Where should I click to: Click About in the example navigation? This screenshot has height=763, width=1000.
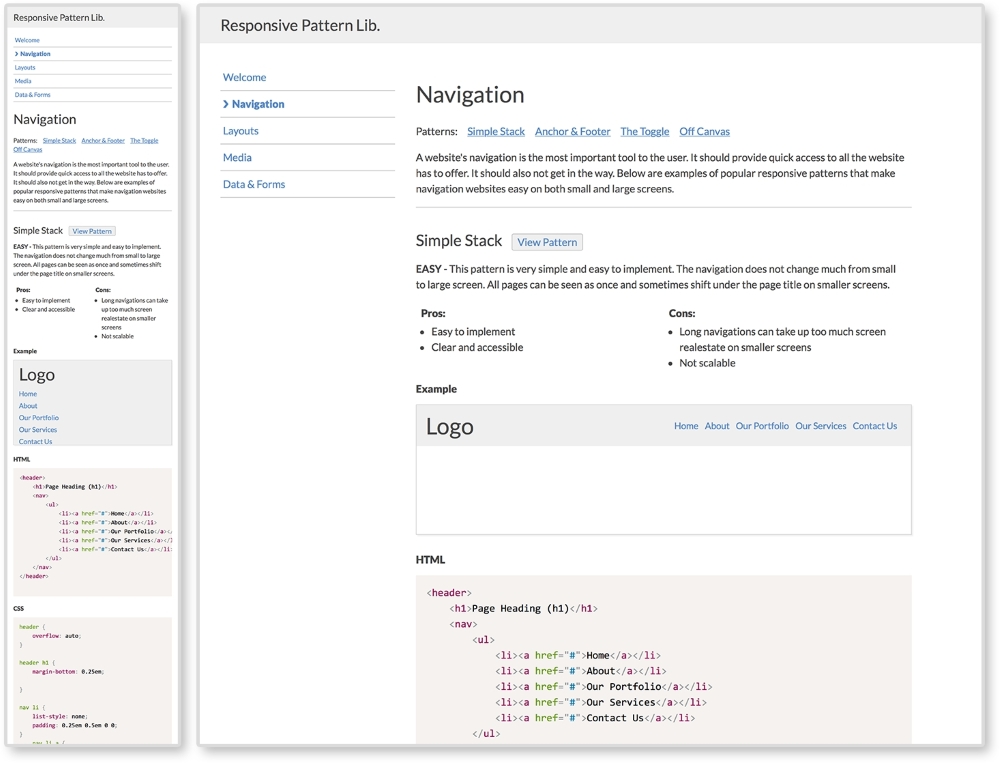coord(717,426)
